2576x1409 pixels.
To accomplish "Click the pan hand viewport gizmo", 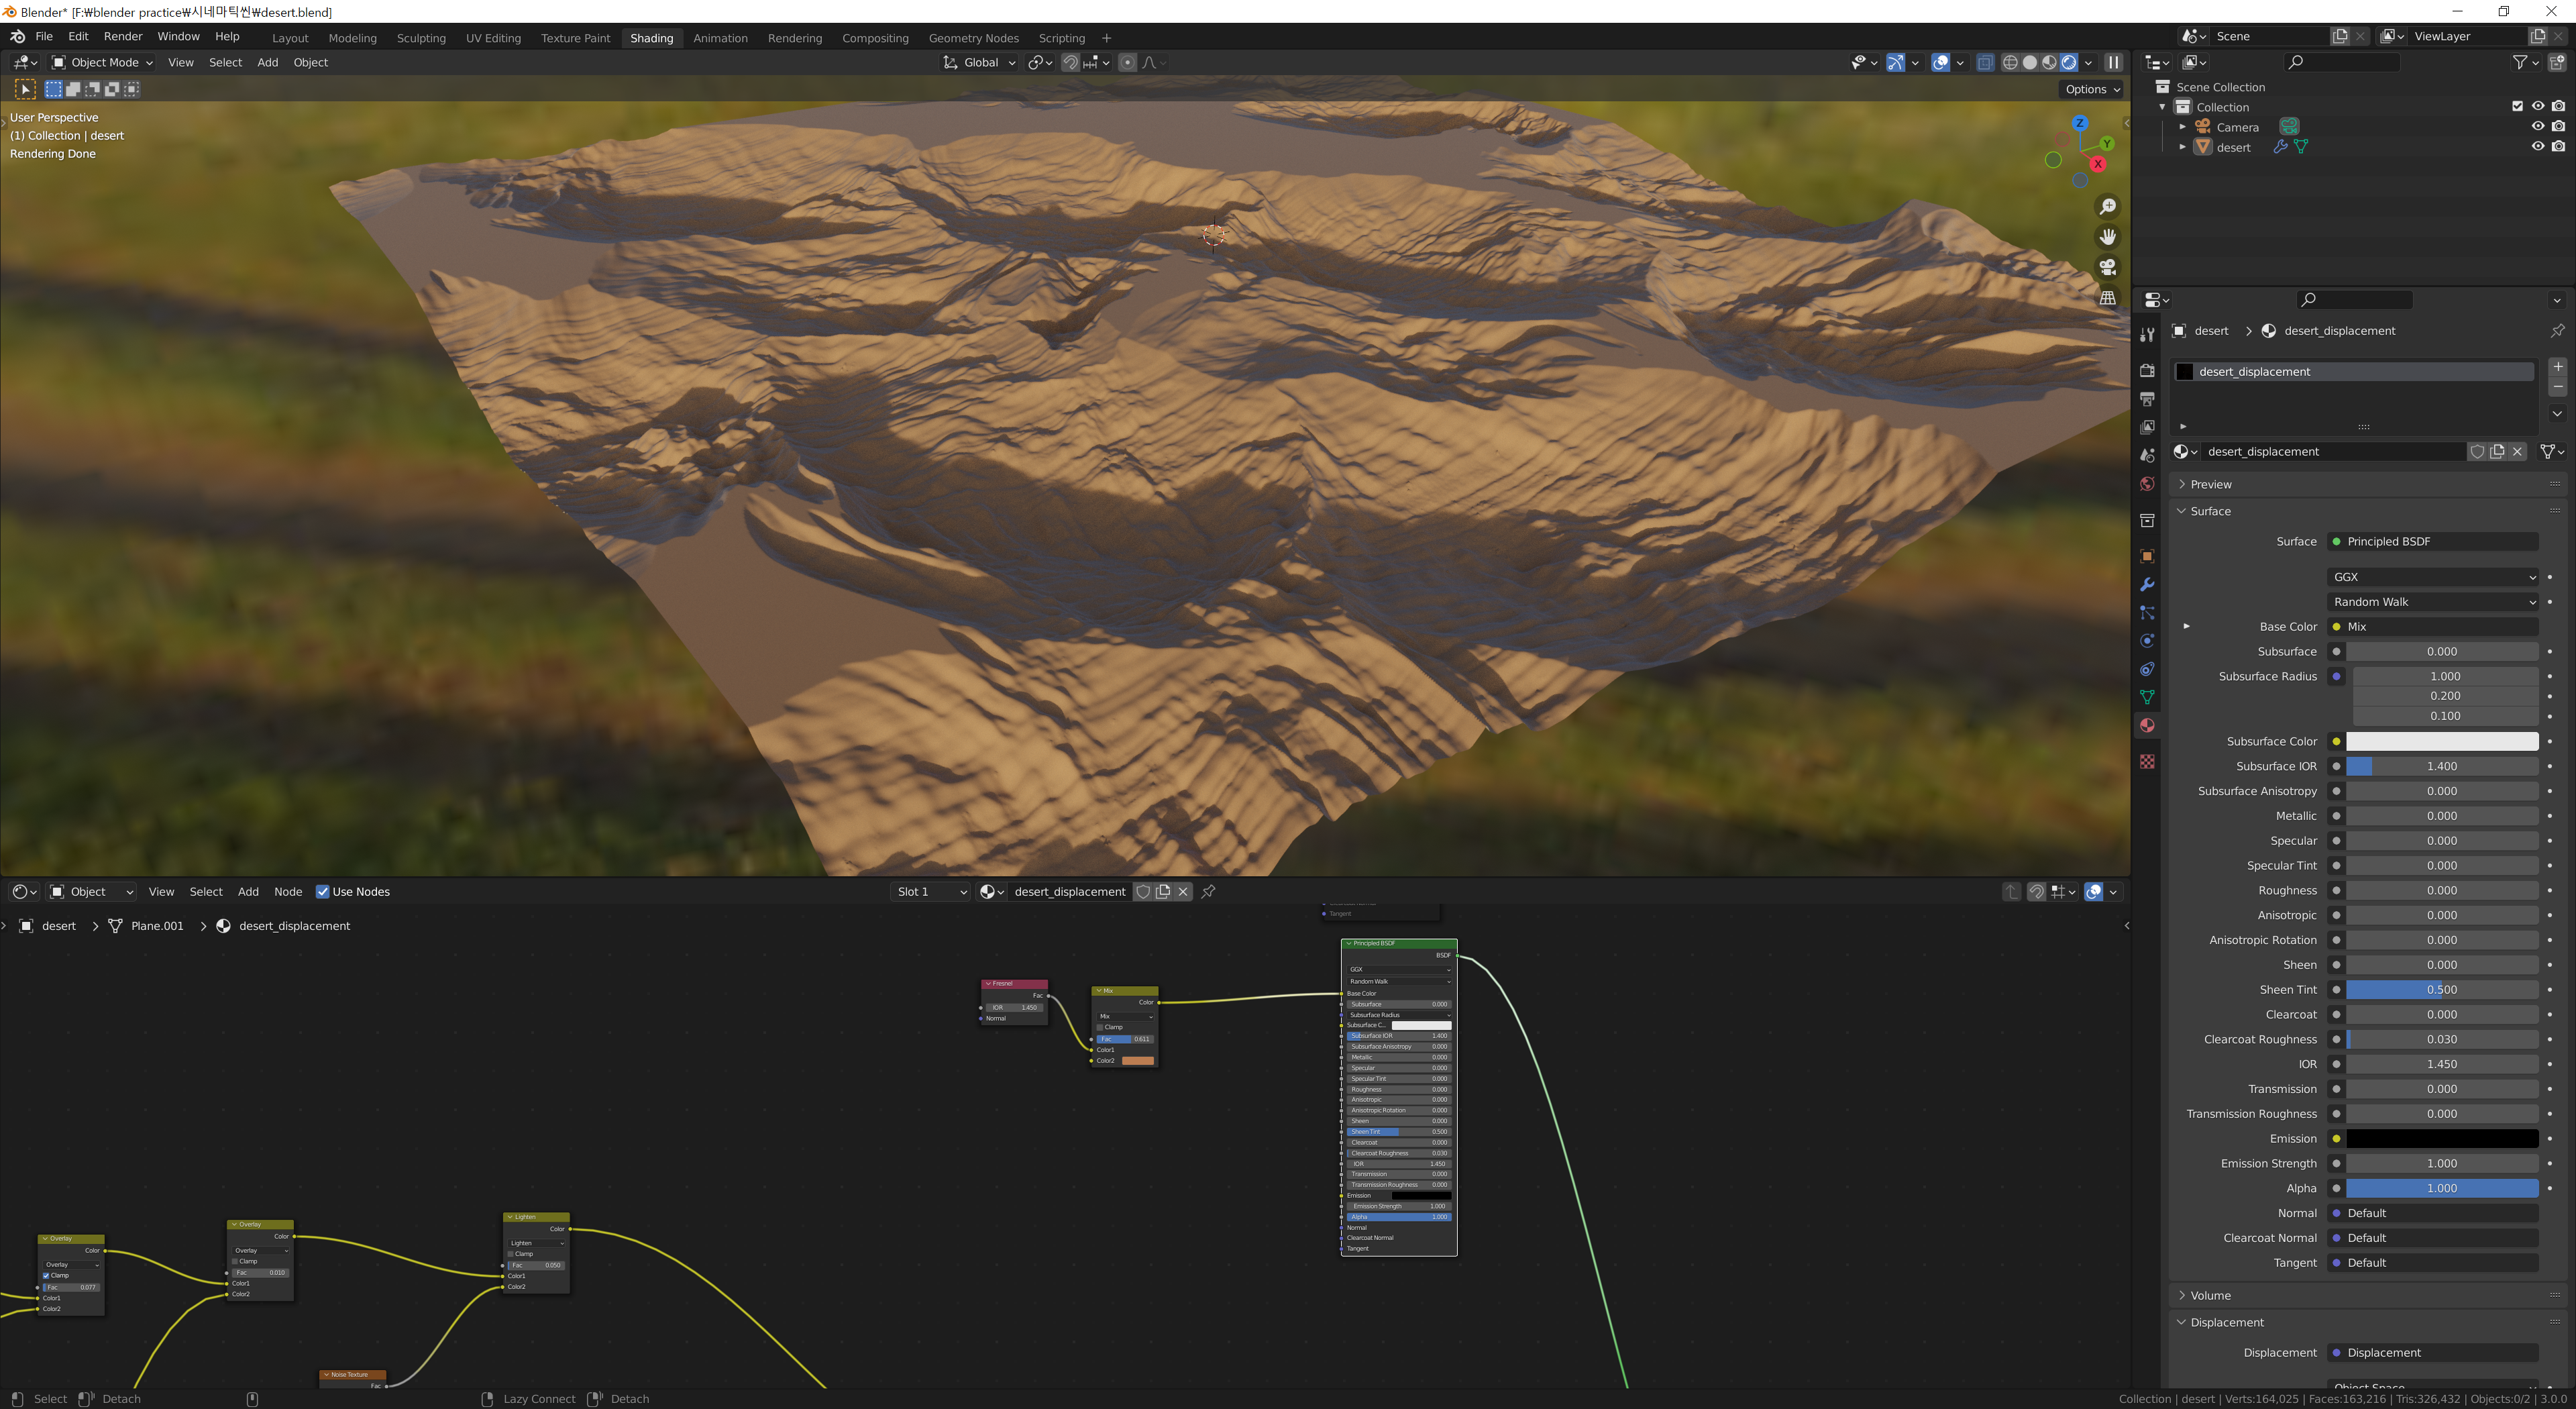I will coord(2107,237).
